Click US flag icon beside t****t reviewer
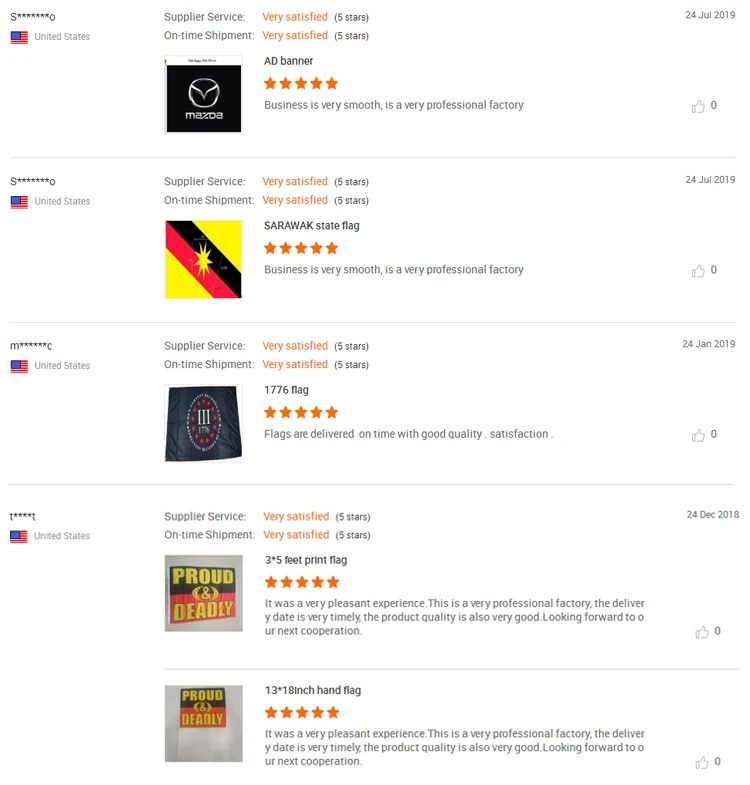This screenshot has height=785, width=750. (19, 537)
